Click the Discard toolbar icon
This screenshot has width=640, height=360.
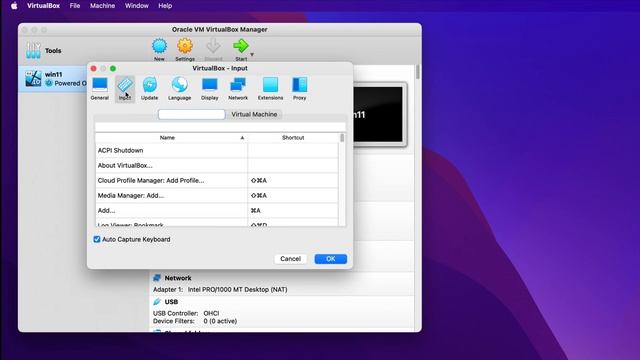[213, 46]
